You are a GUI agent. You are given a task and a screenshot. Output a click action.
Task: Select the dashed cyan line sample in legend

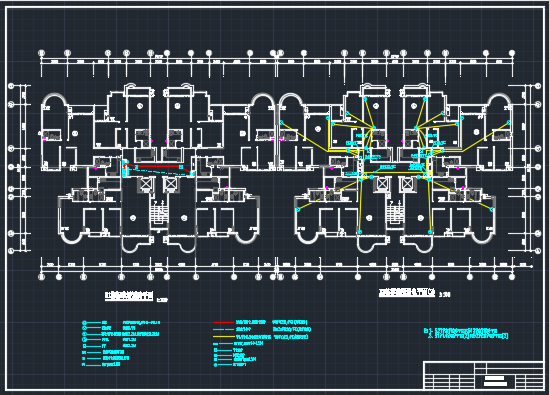224,330
